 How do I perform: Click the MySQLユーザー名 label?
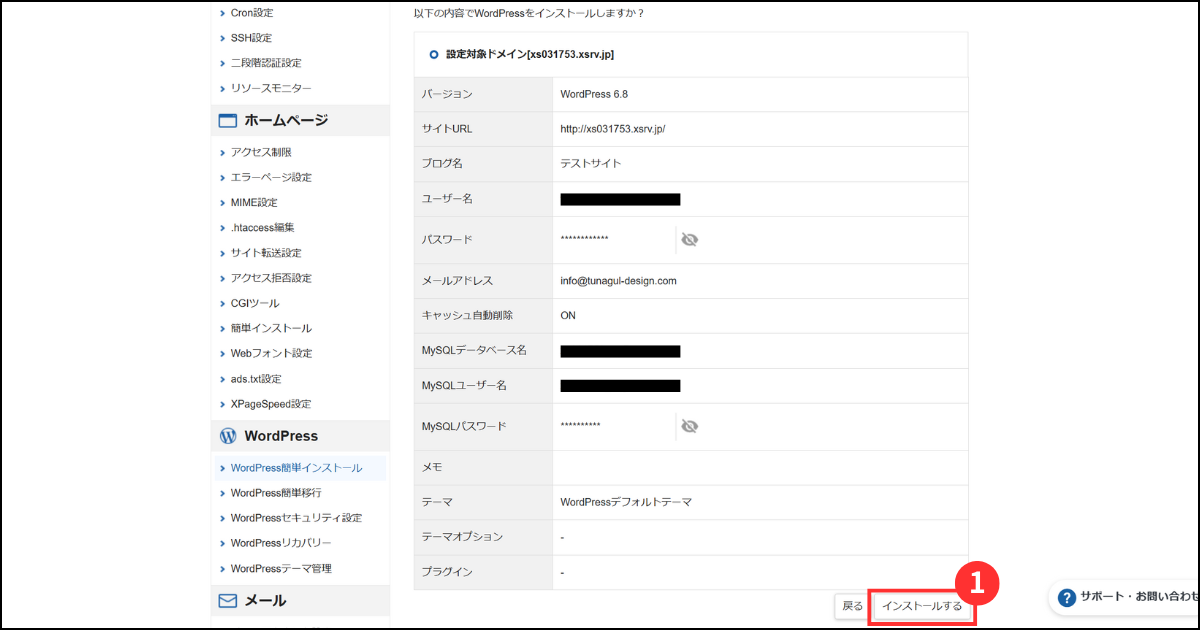pyautogui.click(x=464, y=386)
